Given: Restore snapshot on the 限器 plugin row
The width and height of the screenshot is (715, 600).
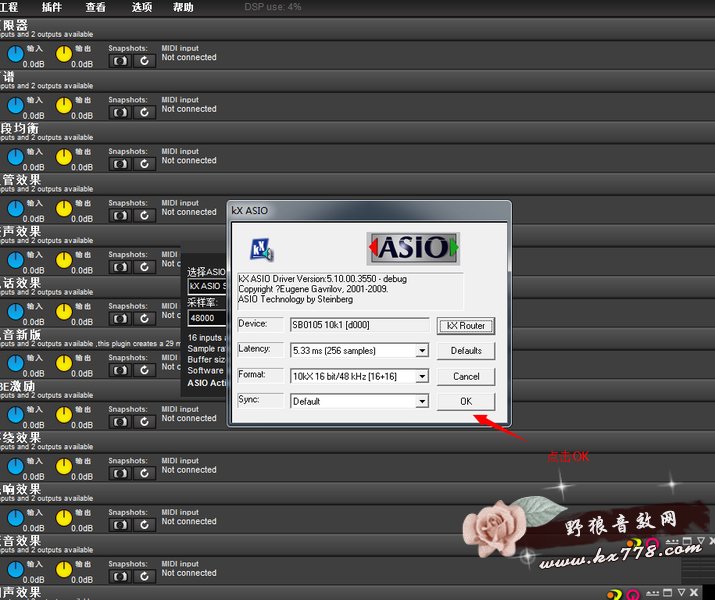Looking at the screenshot, I should point(145,61).
